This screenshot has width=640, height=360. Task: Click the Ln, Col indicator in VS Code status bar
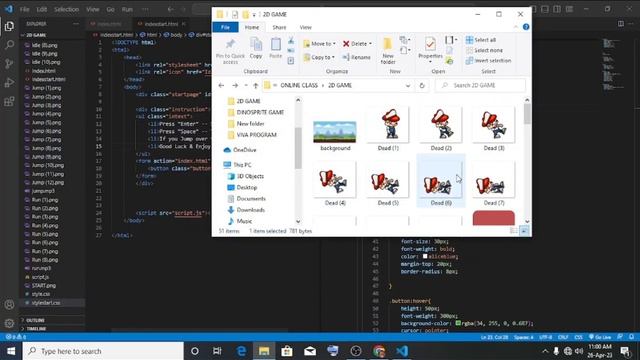pos(494,337)
